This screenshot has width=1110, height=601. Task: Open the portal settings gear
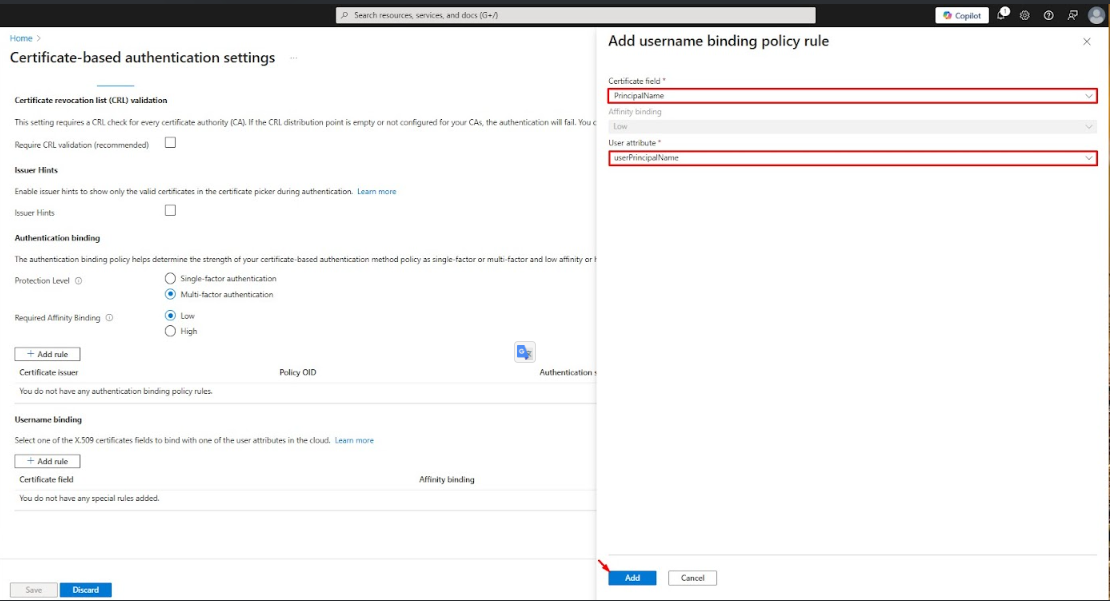pyautogui.click(x=1025, y=15)
